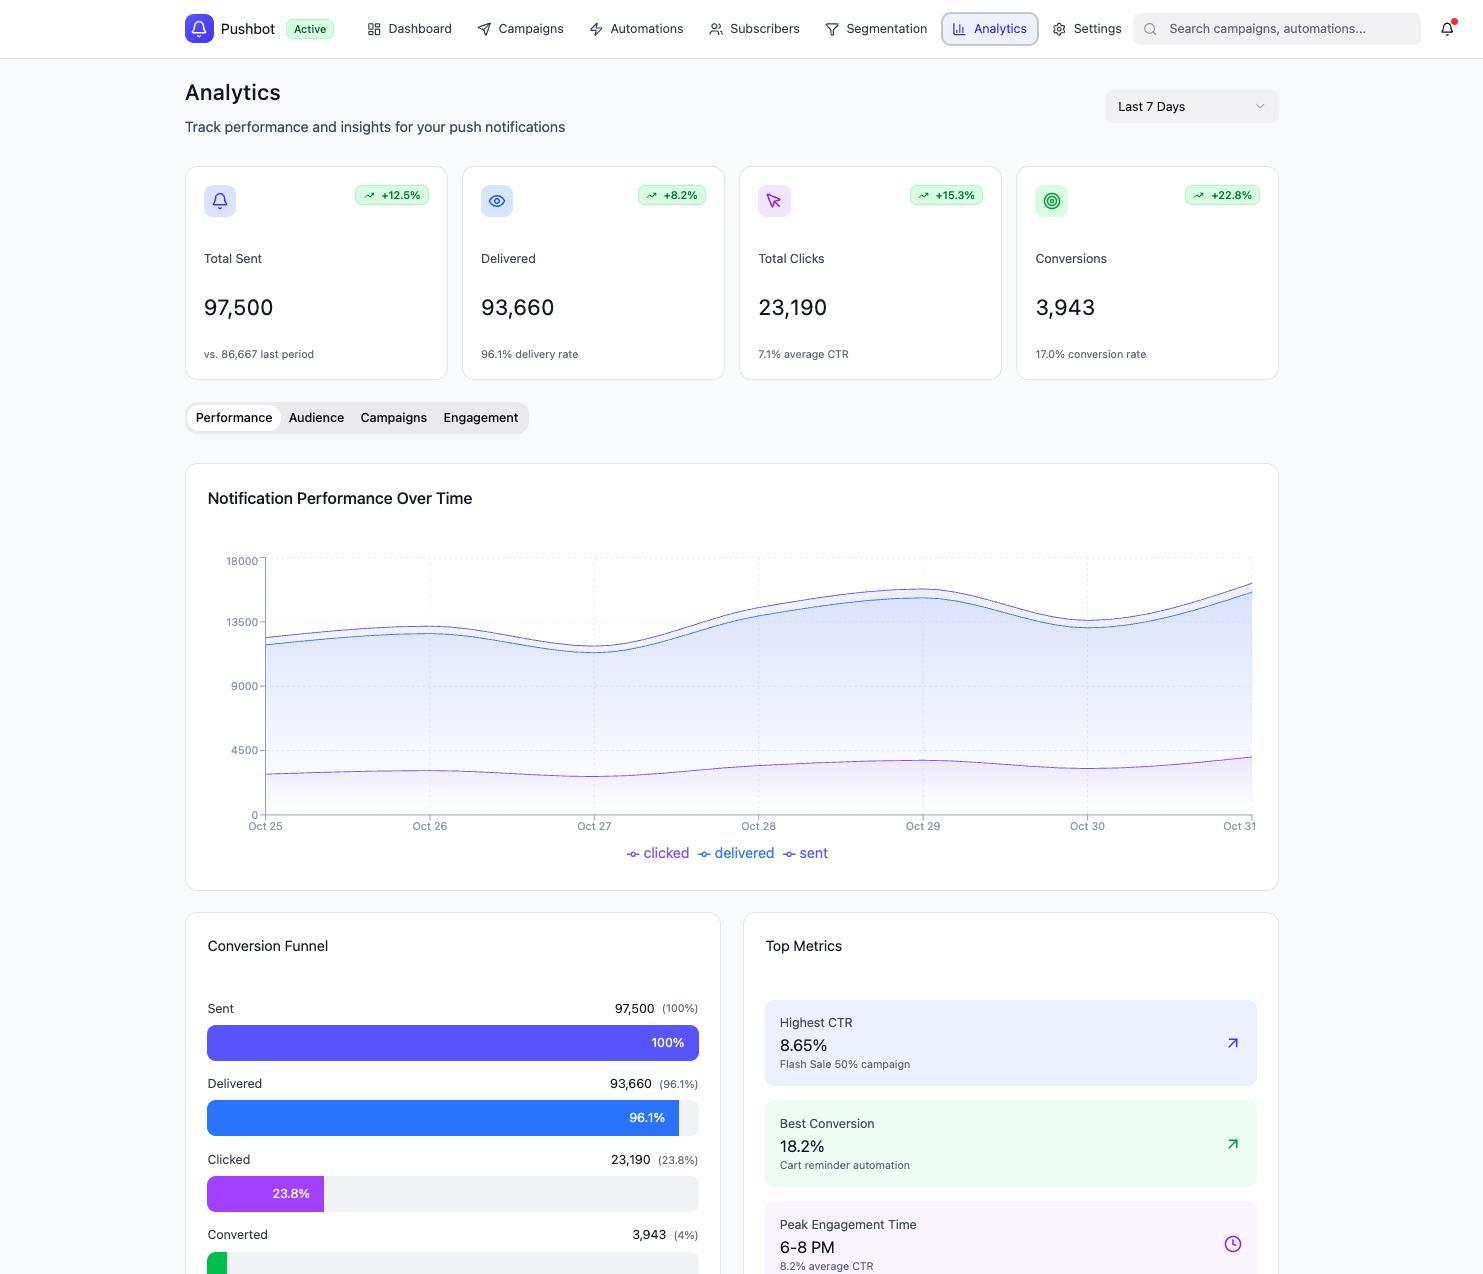Screen dimensions: 1483x1274
Task: Go to the Subscribers page
Action: tap(754, 29)
